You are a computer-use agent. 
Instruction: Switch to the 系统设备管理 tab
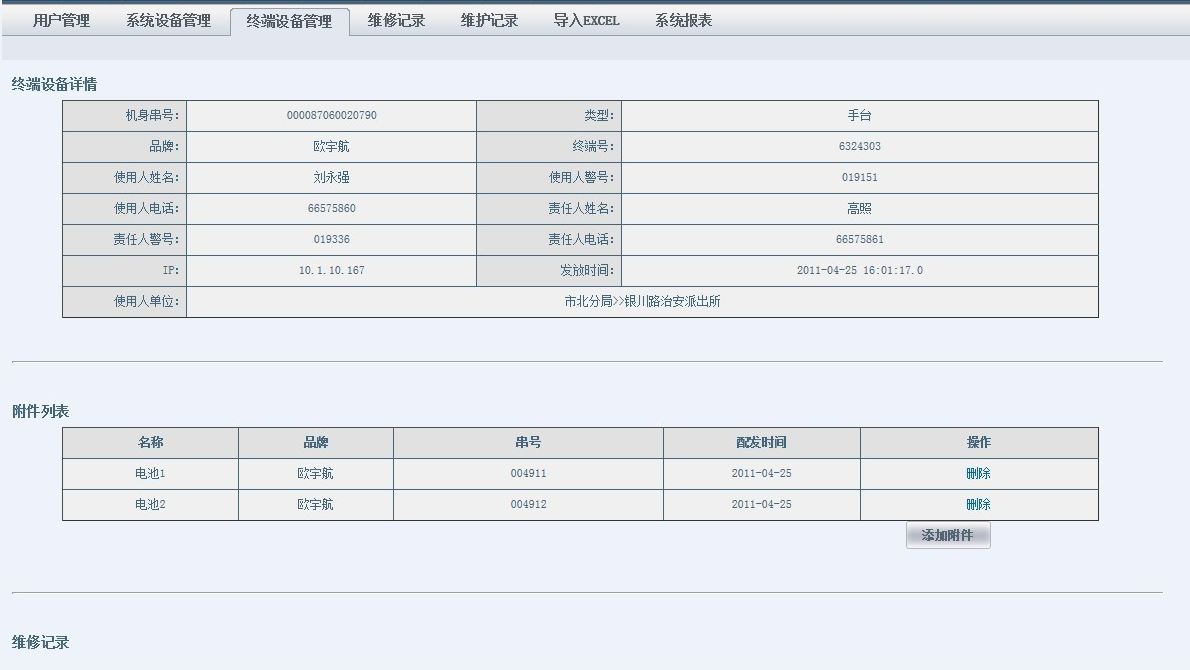[x=168, y=21]
